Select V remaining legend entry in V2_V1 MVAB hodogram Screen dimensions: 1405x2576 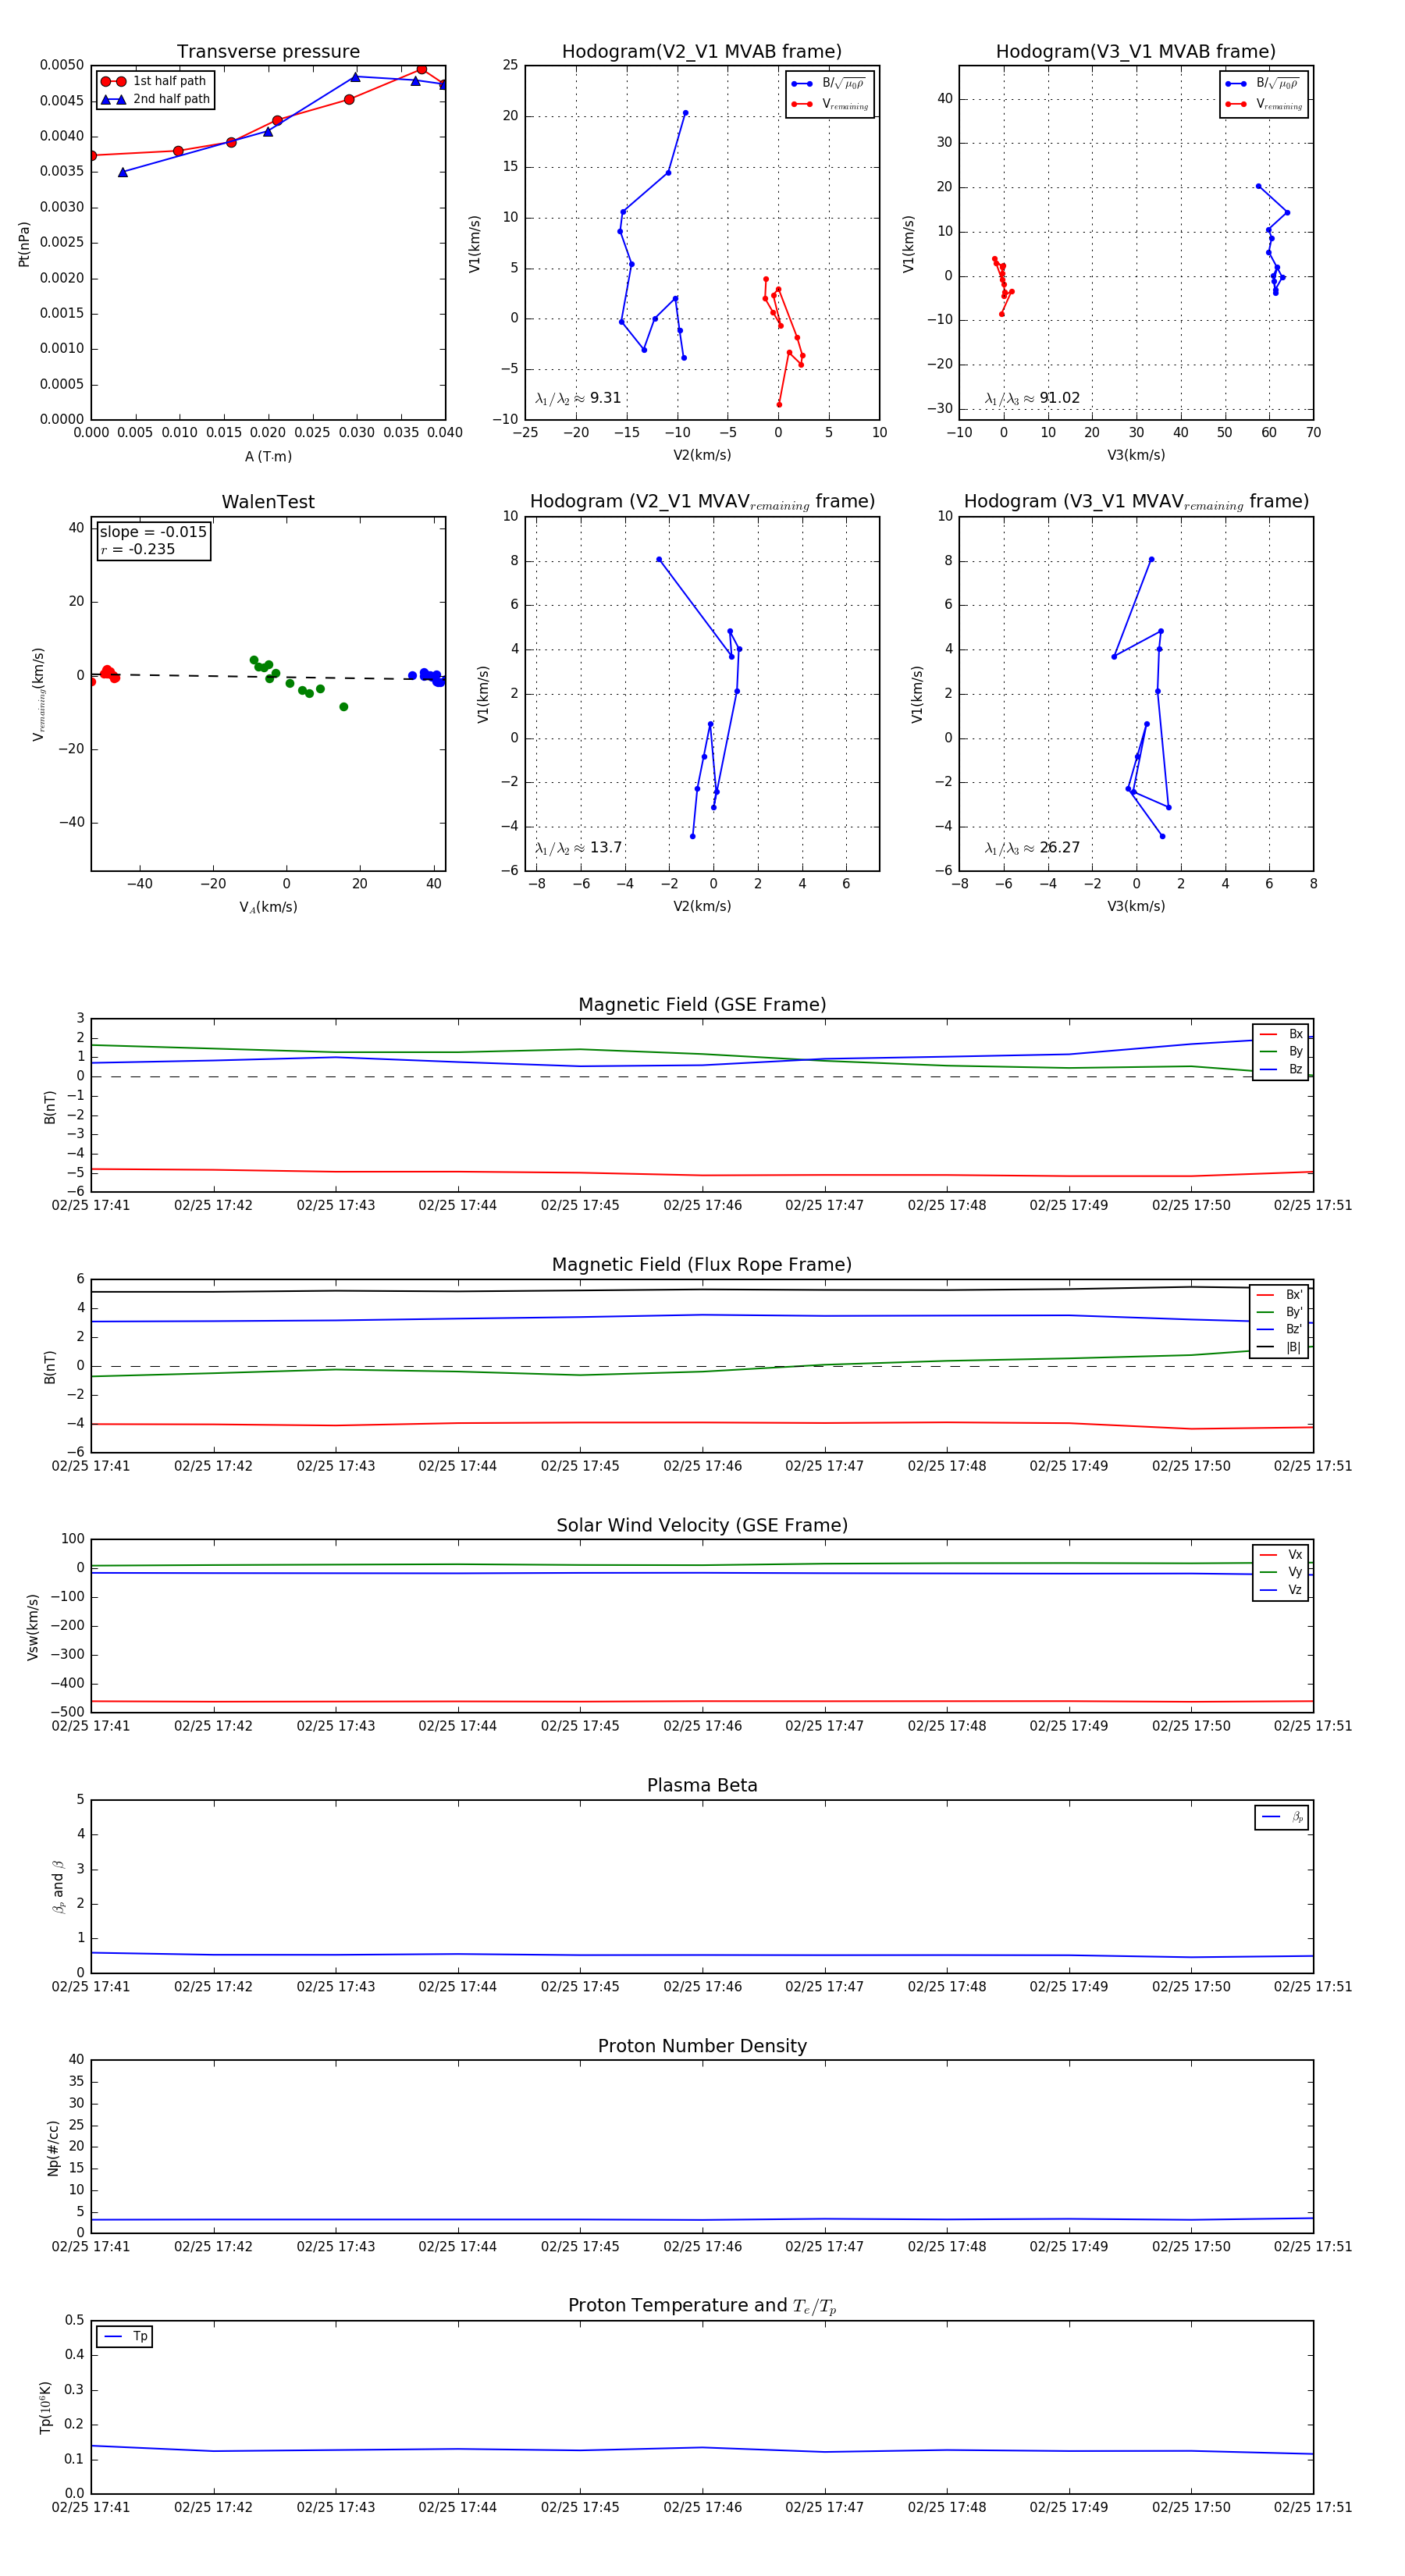(x=829, y=104)
